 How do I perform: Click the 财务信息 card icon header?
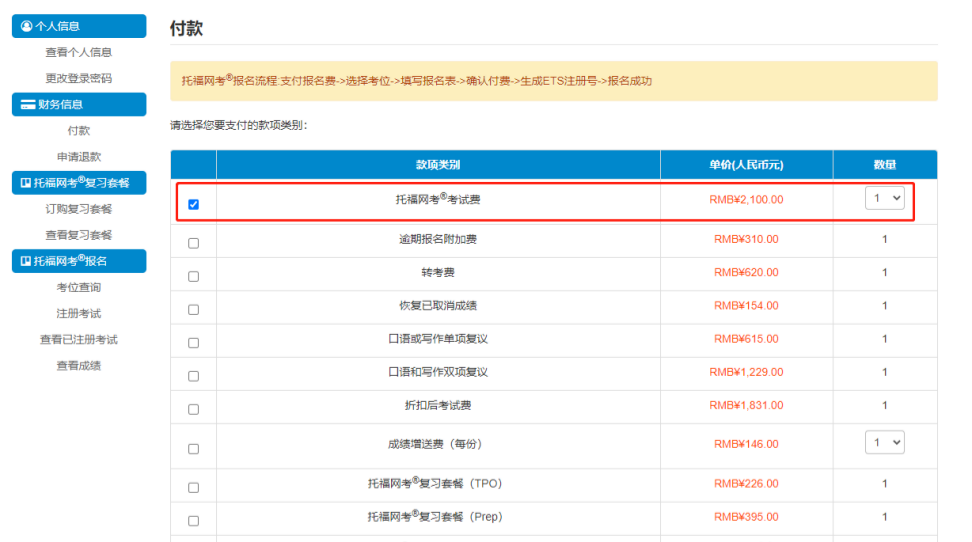click(x=28, y=104)
